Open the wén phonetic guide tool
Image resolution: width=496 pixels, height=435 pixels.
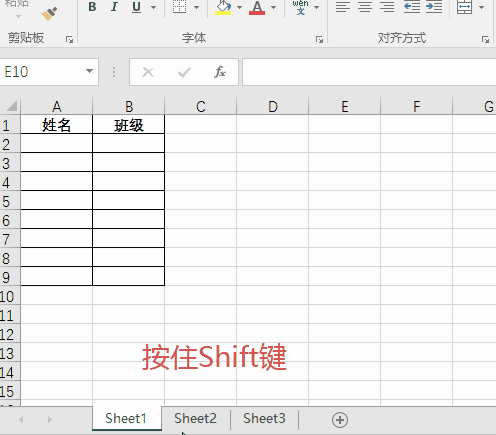tap(301, 7)
